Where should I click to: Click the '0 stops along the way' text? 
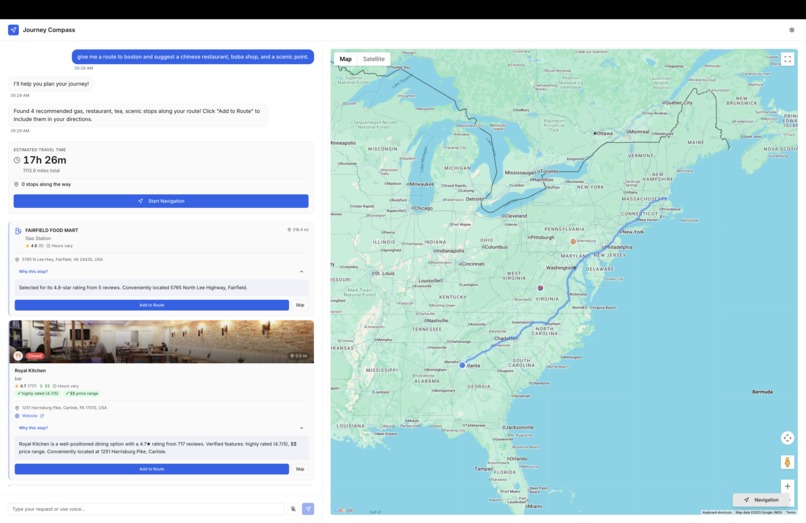click(46, 184)
